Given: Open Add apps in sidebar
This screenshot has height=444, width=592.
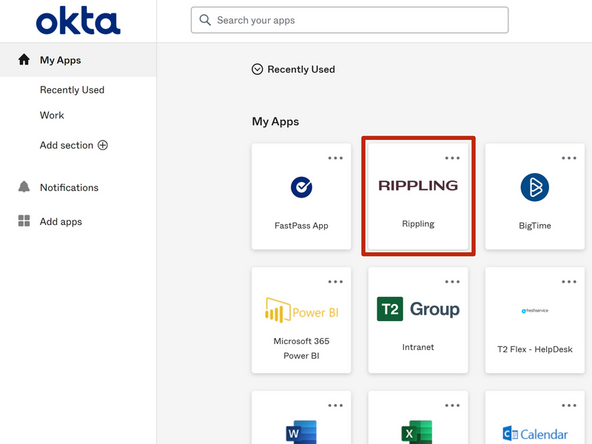Looking at the screenshot, I should click(x=61, y=222).
